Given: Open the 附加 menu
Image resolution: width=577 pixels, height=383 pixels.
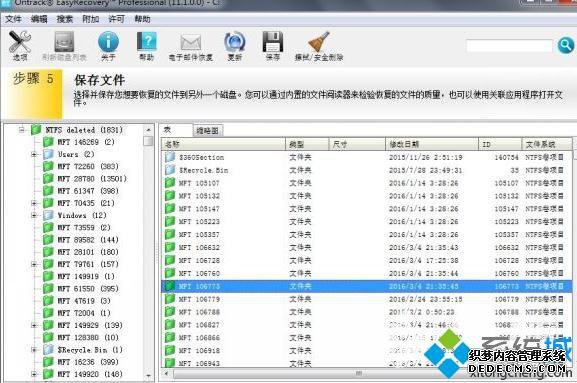Looking at the screenshot, I should (x=91, y=19).
